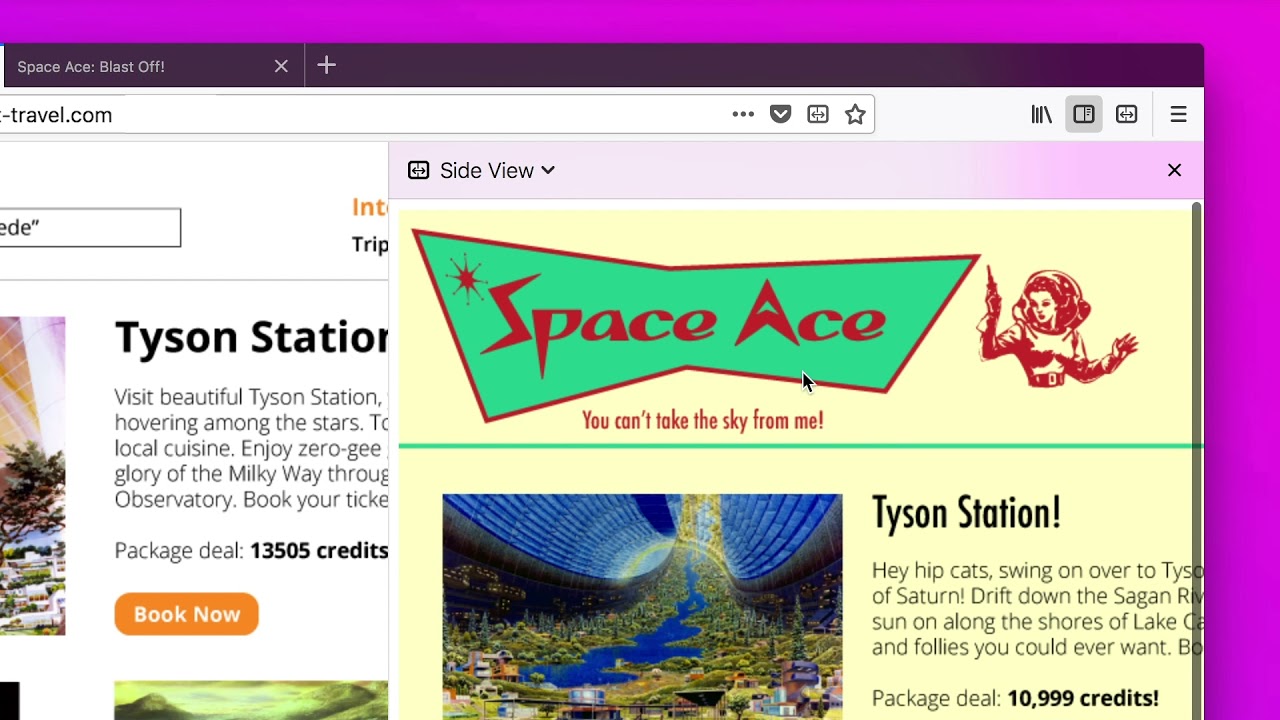Close the Side View panel

coord(1175,170)
